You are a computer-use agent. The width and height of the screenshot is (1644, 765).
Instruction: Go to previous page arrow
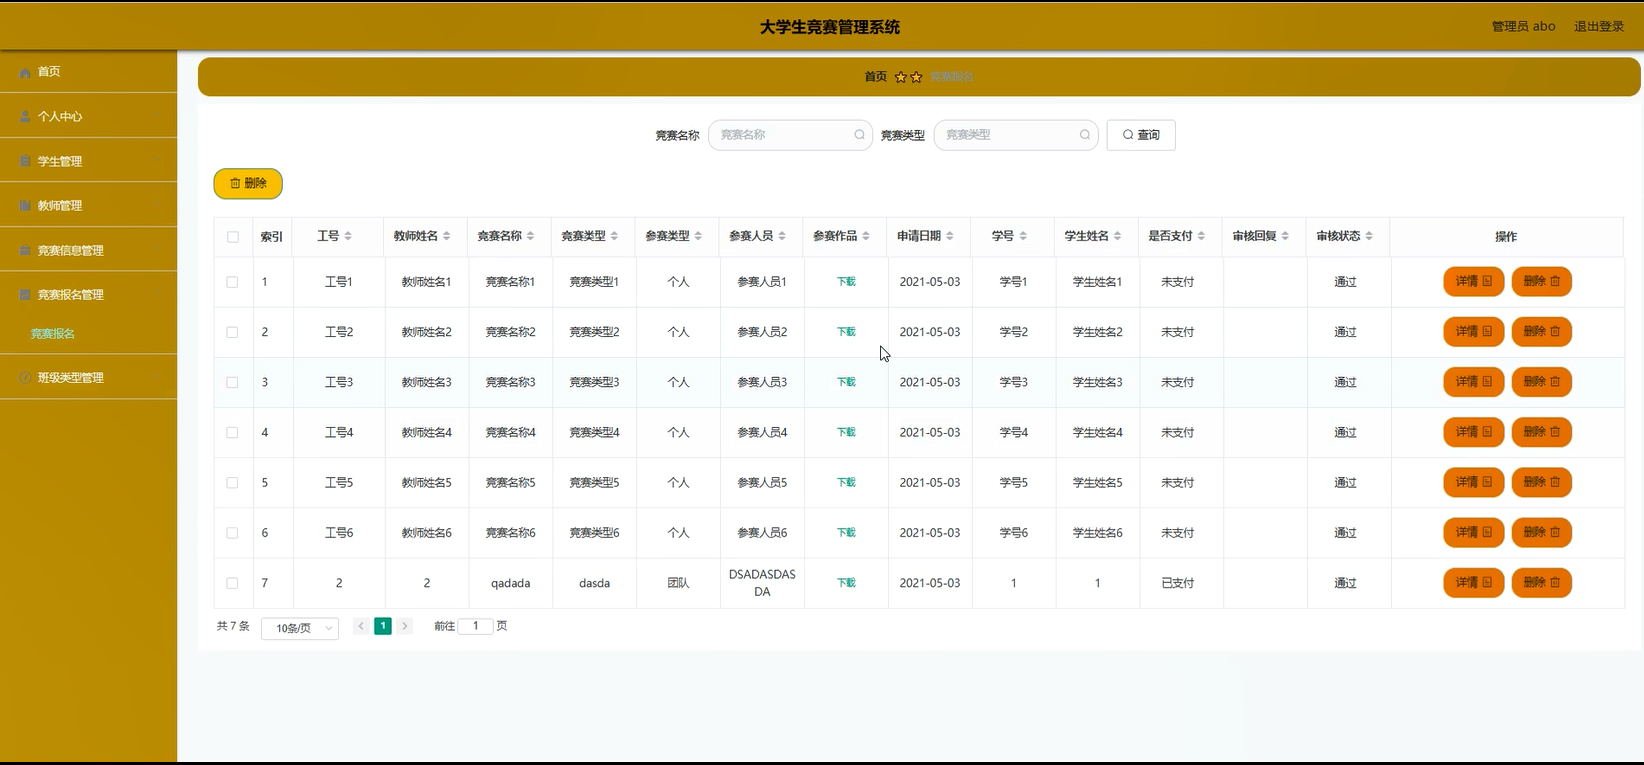361,626
